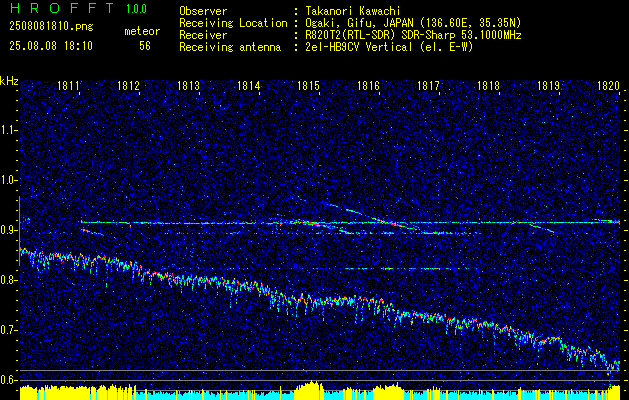The height and width of the screenshot is (400, 629).
Task: Click the Receiving antenna label
Action: 230,47
